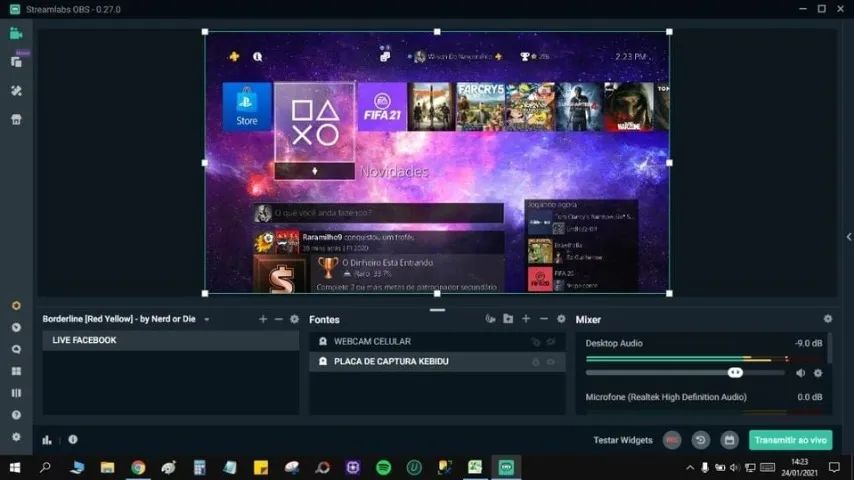This screenshot has width=854, height=480.
Task: Mute the Desktop Audio speaker icon
Action: (801, 373)
